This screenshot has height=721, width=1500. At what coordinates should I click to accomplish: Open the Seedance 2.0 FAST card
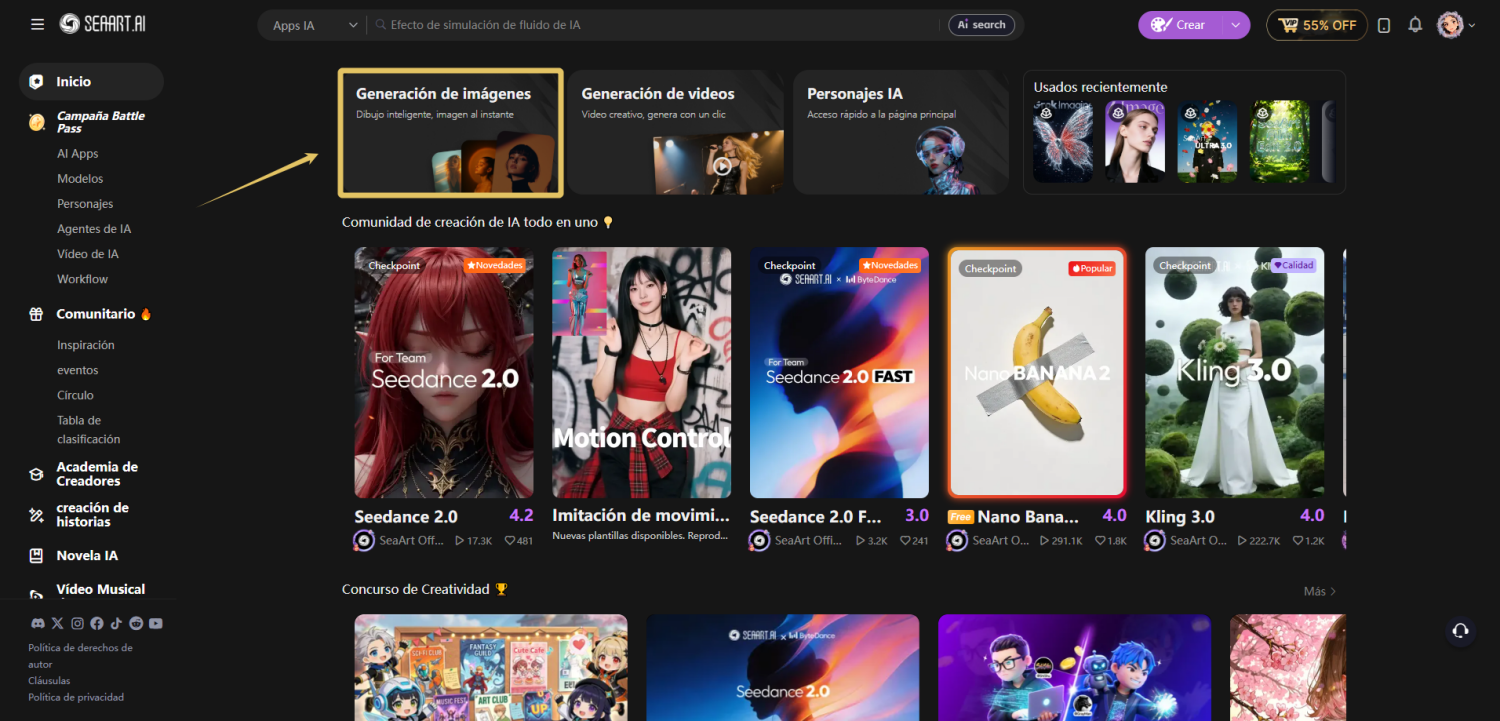click(x=840, y=373)
